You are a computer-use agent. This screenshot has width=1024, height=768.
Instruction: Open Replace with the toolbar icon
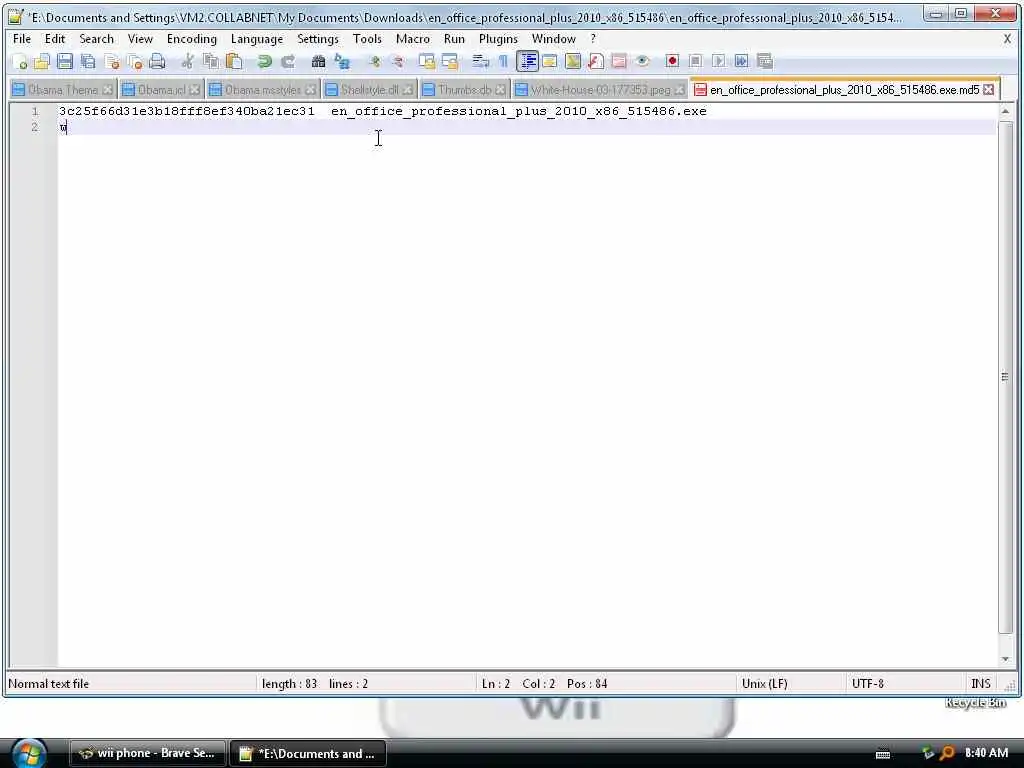coord(342,61)
